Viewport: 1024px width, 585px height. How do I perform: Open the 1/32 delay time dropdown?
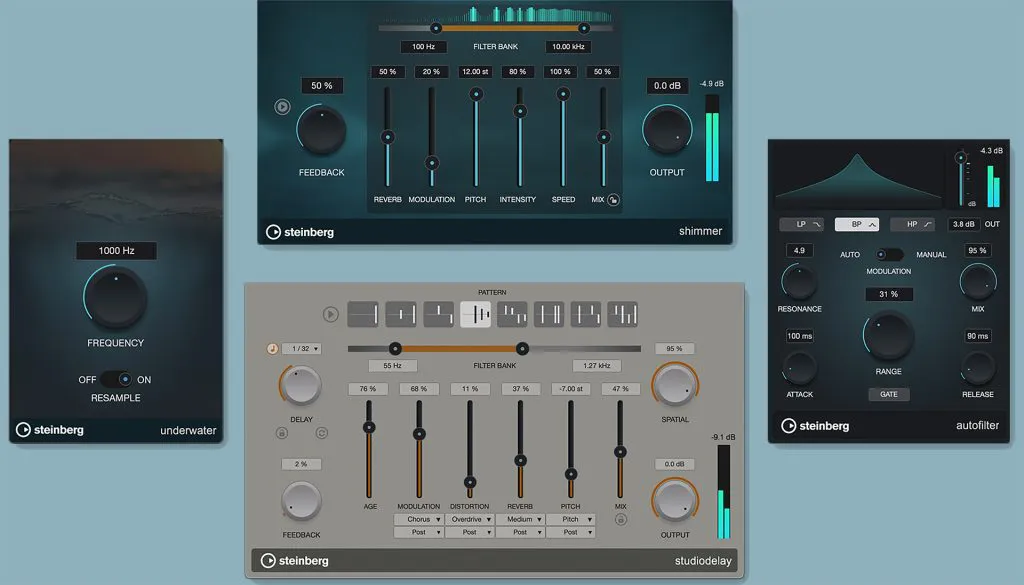point(302,349)
